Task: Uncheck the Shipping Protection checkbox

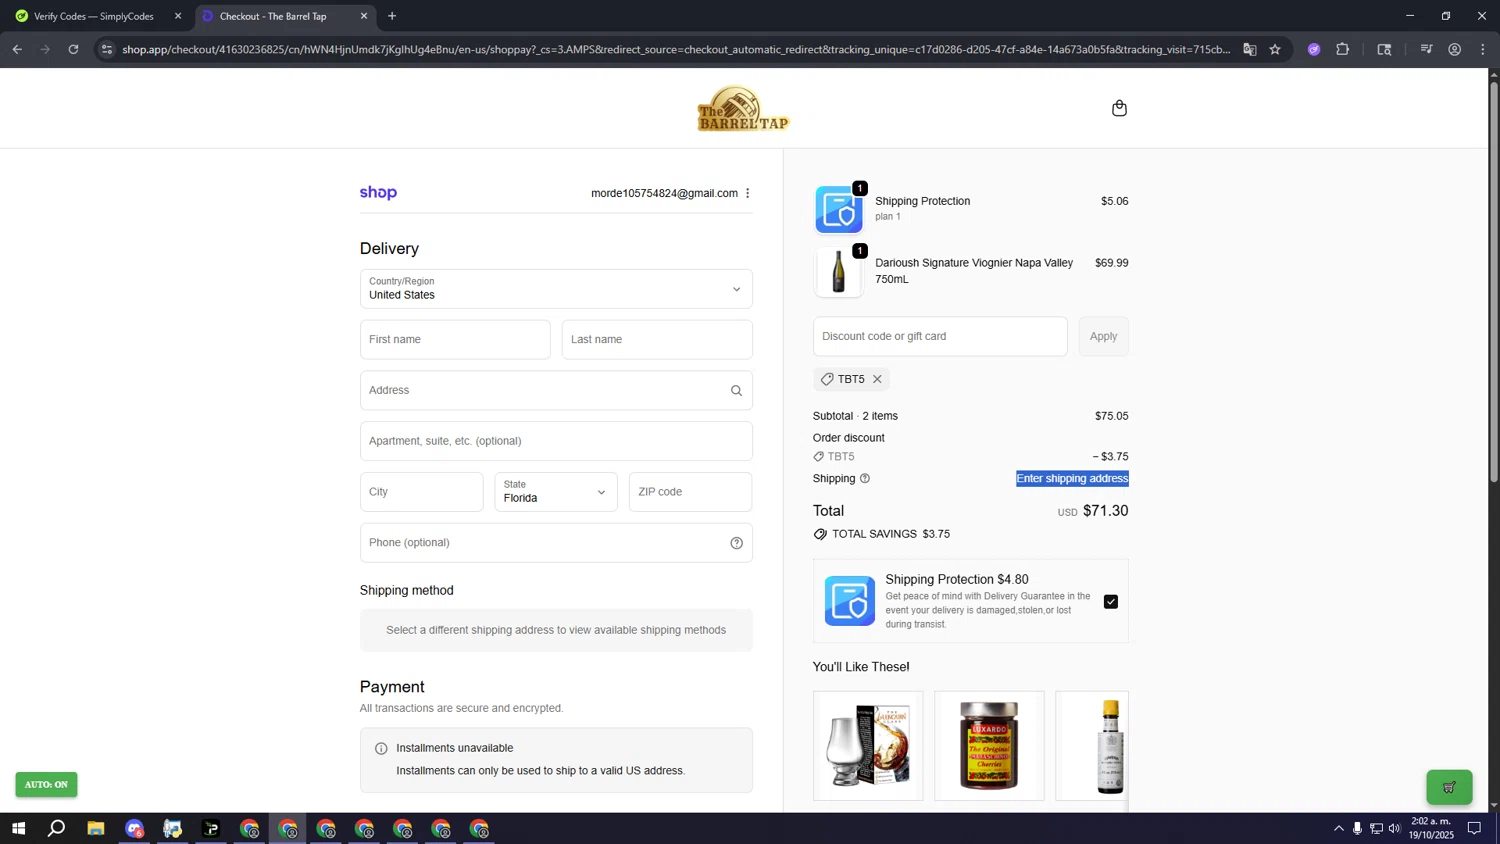Action: point(1110,602)
